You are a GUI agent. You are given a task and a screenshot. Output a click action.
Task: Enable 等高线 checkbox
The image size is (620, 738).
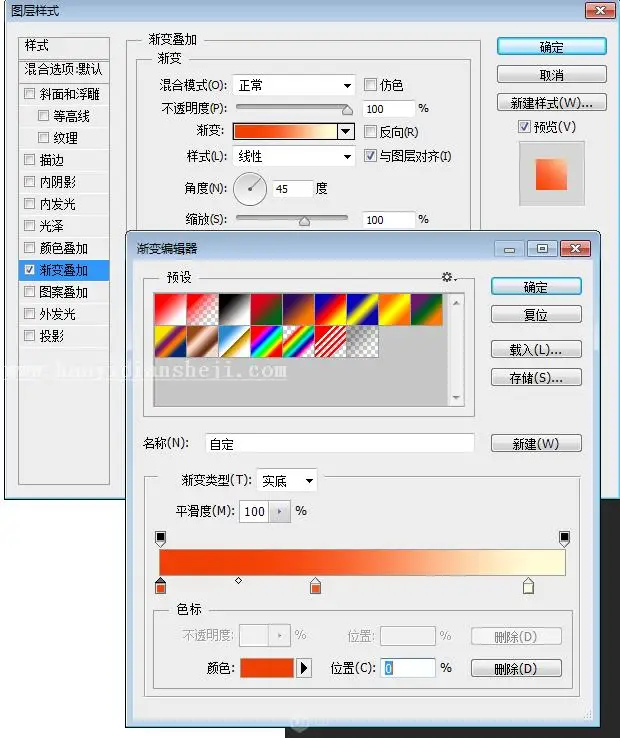click(43, 115)
